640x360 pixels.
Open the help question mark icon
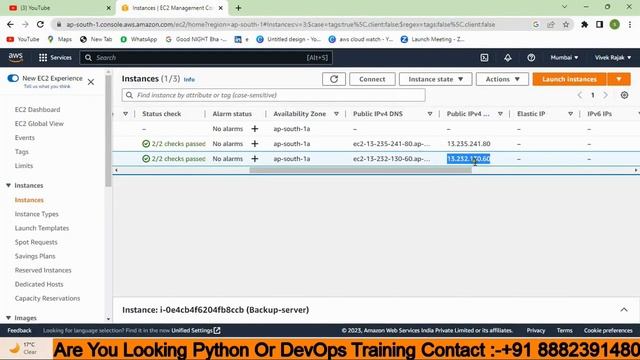pyautogui.click(x=531, y=58)
